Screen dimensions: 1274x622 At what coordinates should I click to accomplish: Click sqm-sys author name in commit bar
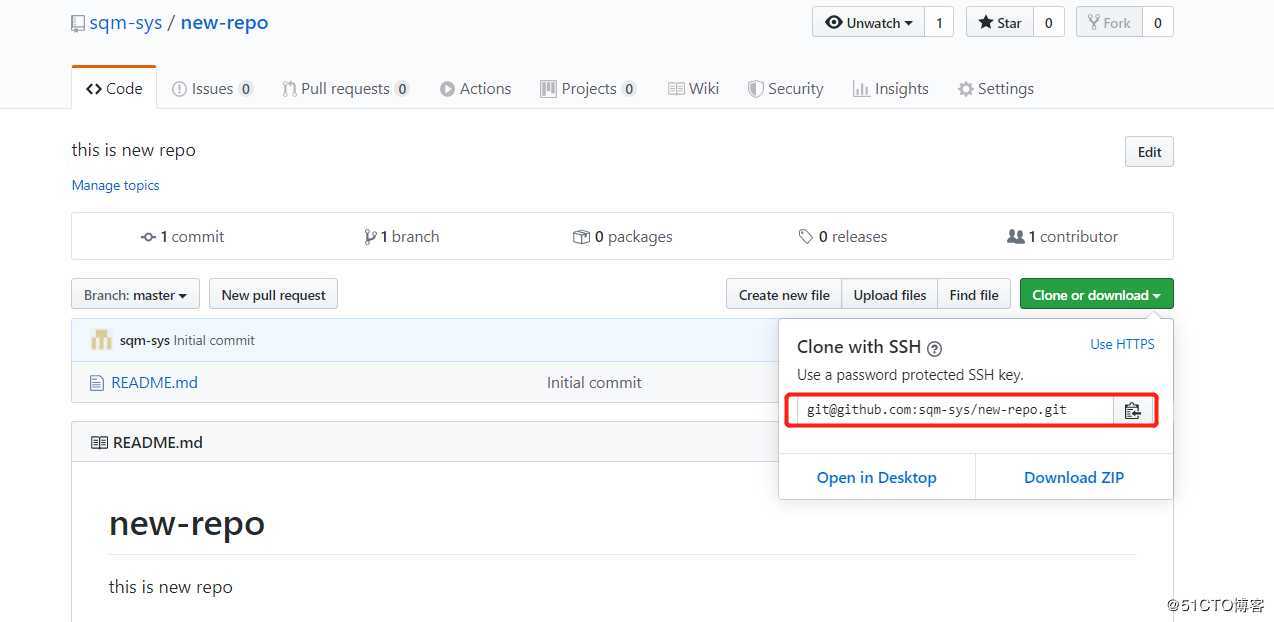click(x=145, y=340)
